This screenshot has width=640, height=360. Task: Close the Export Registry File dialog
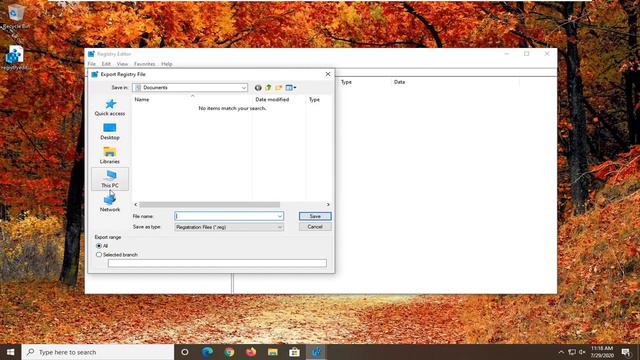pyautogui.click(x=328, y=74)
